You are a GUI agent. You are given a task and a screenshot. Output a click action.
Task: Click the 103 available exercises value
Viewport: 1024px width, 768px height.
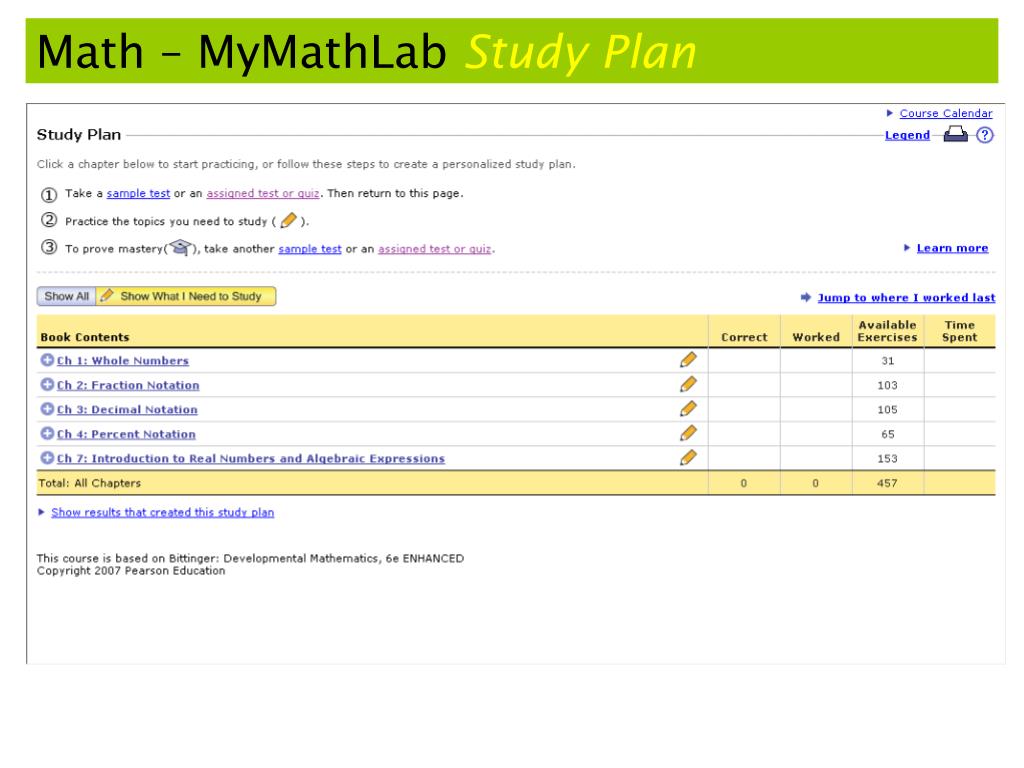coord(888,385)
